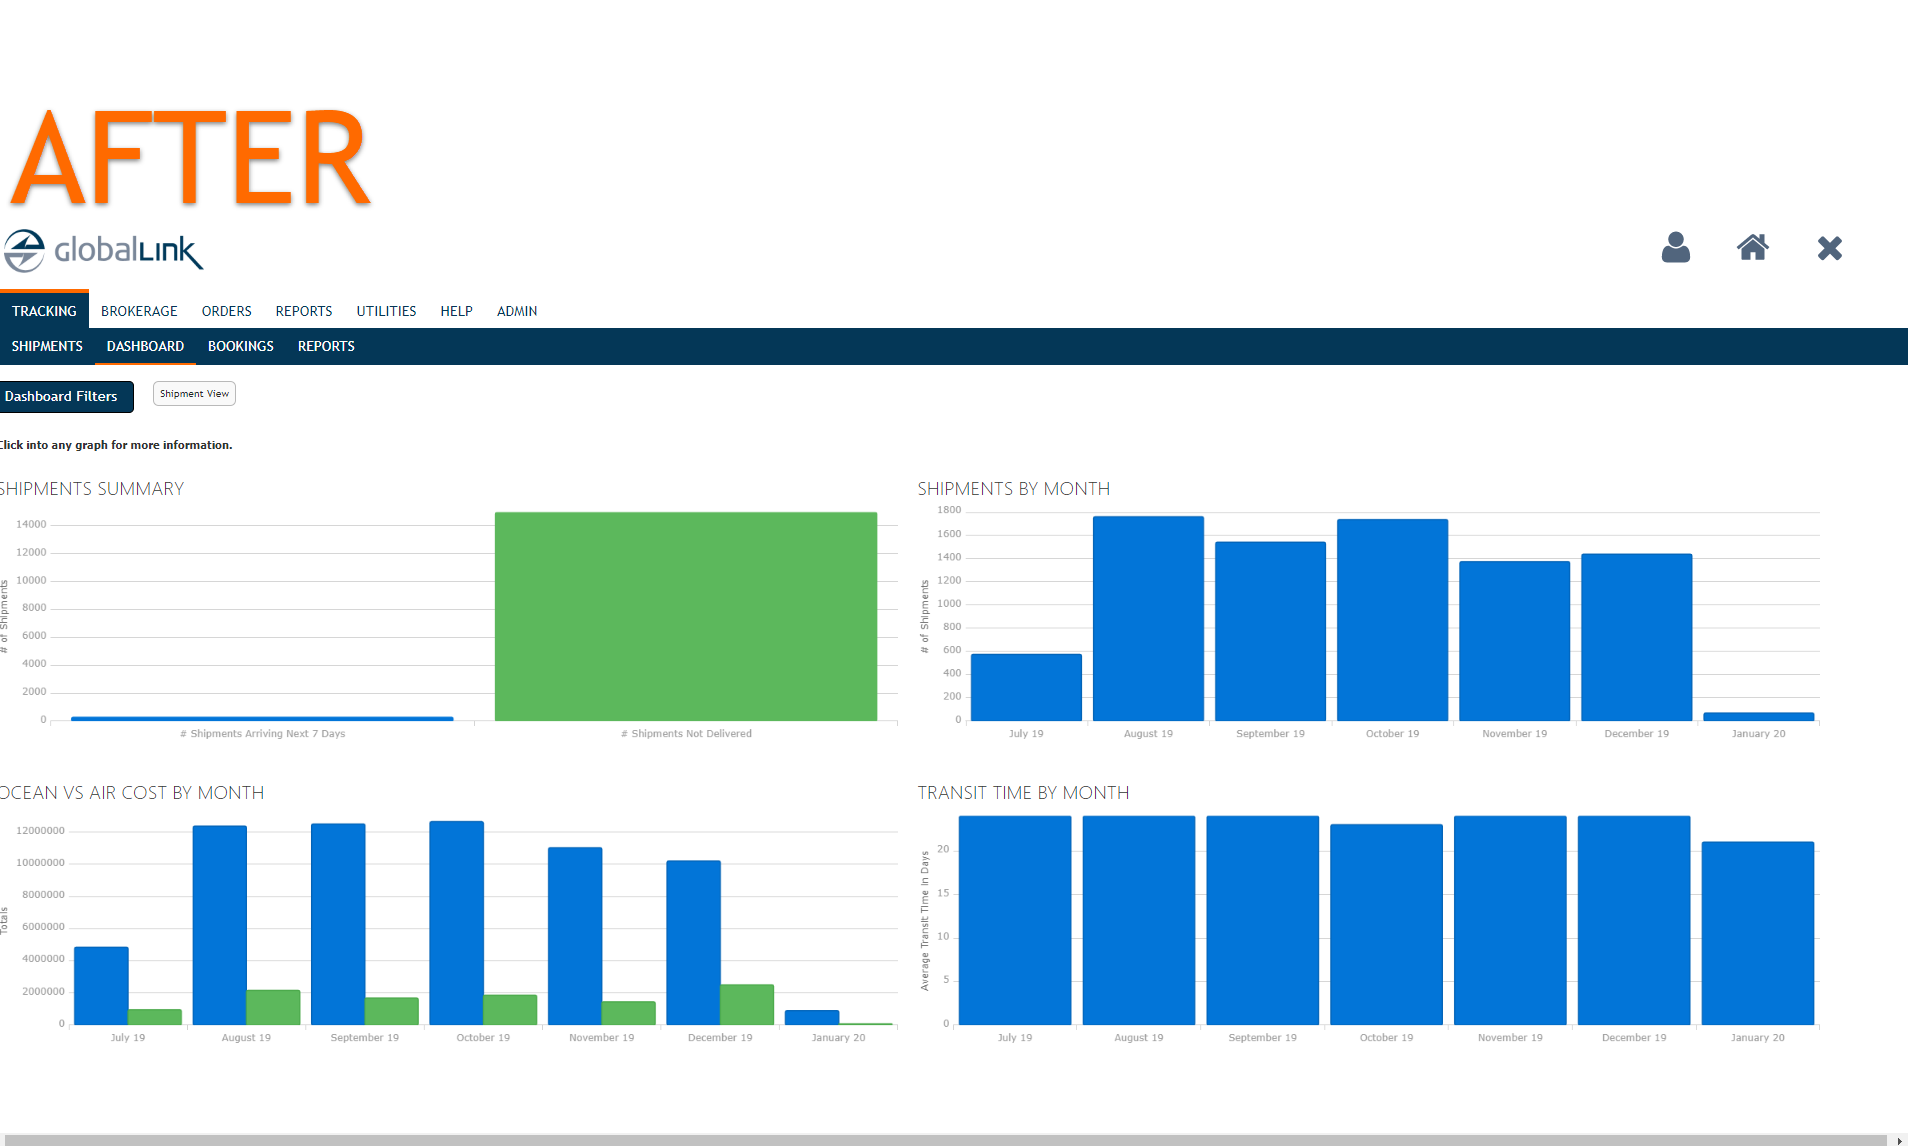
Task: Open the Brokerage menu
Action: 139,311
